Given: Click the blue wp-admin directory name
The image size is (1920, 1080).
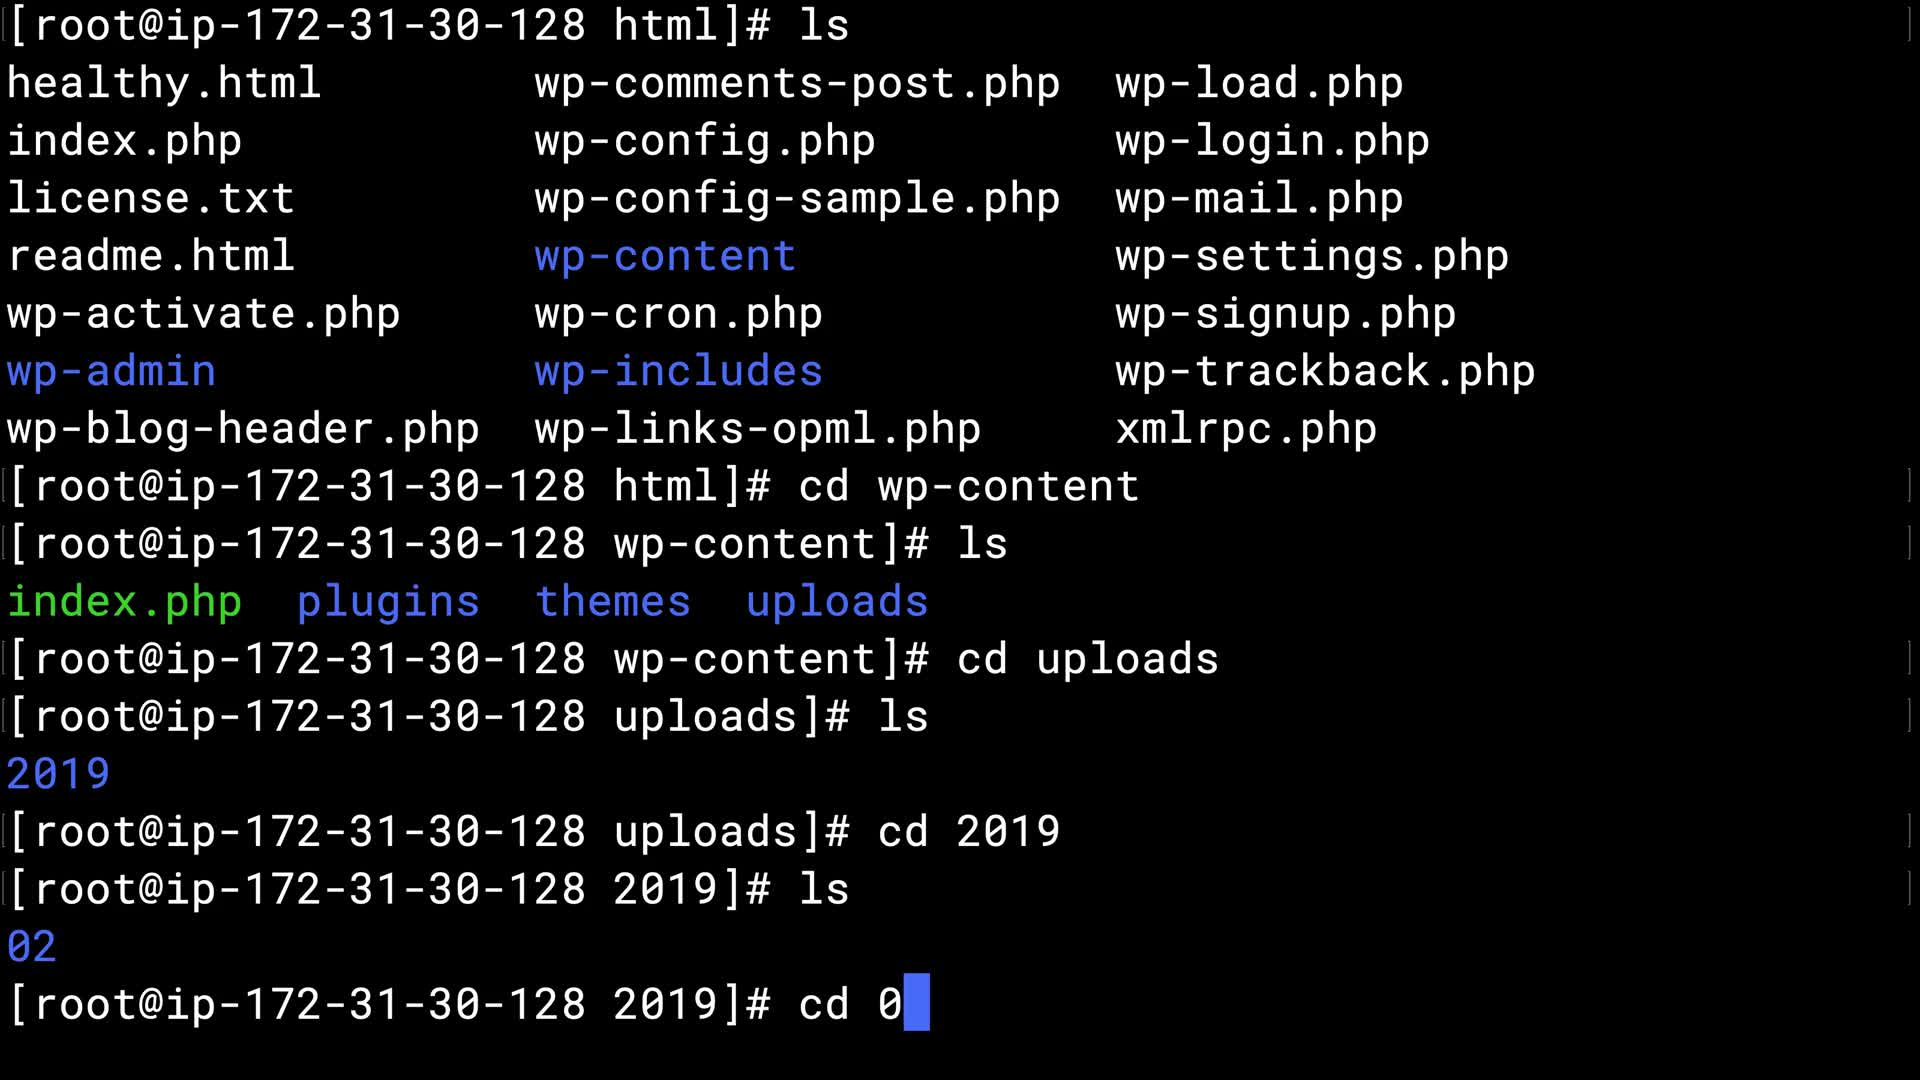Looking at the screenshot, I should pos(111,371).
